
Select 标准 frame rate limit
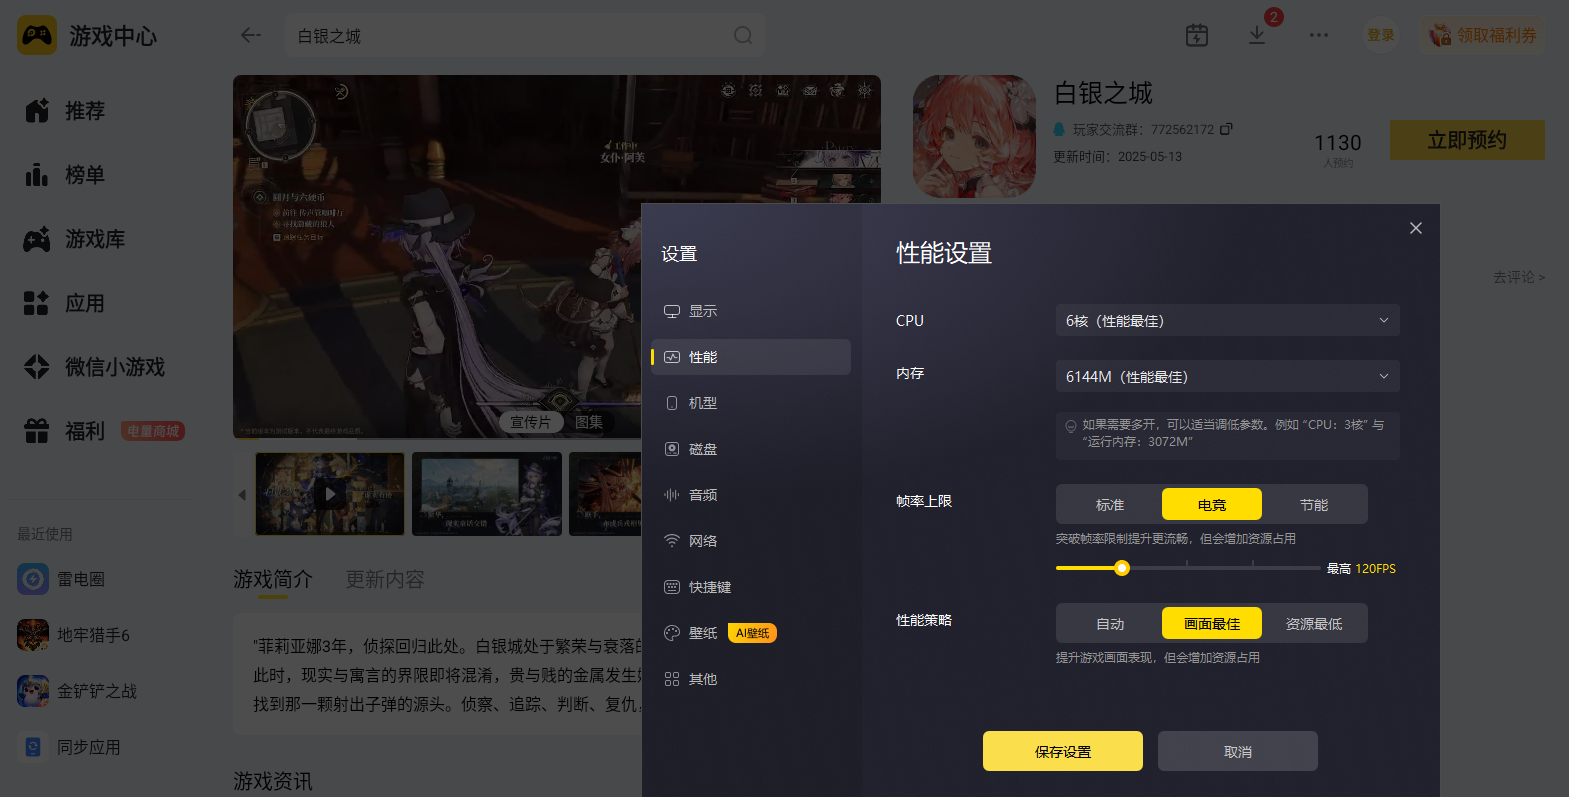1110,505
